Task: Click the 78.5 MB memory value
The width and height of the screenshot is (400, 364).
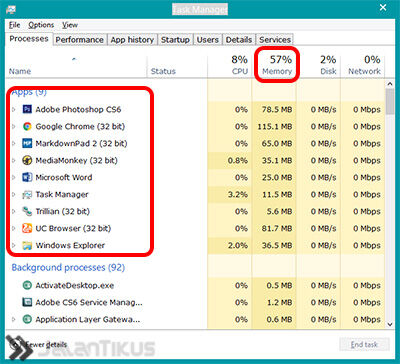Action: point(277,109)
